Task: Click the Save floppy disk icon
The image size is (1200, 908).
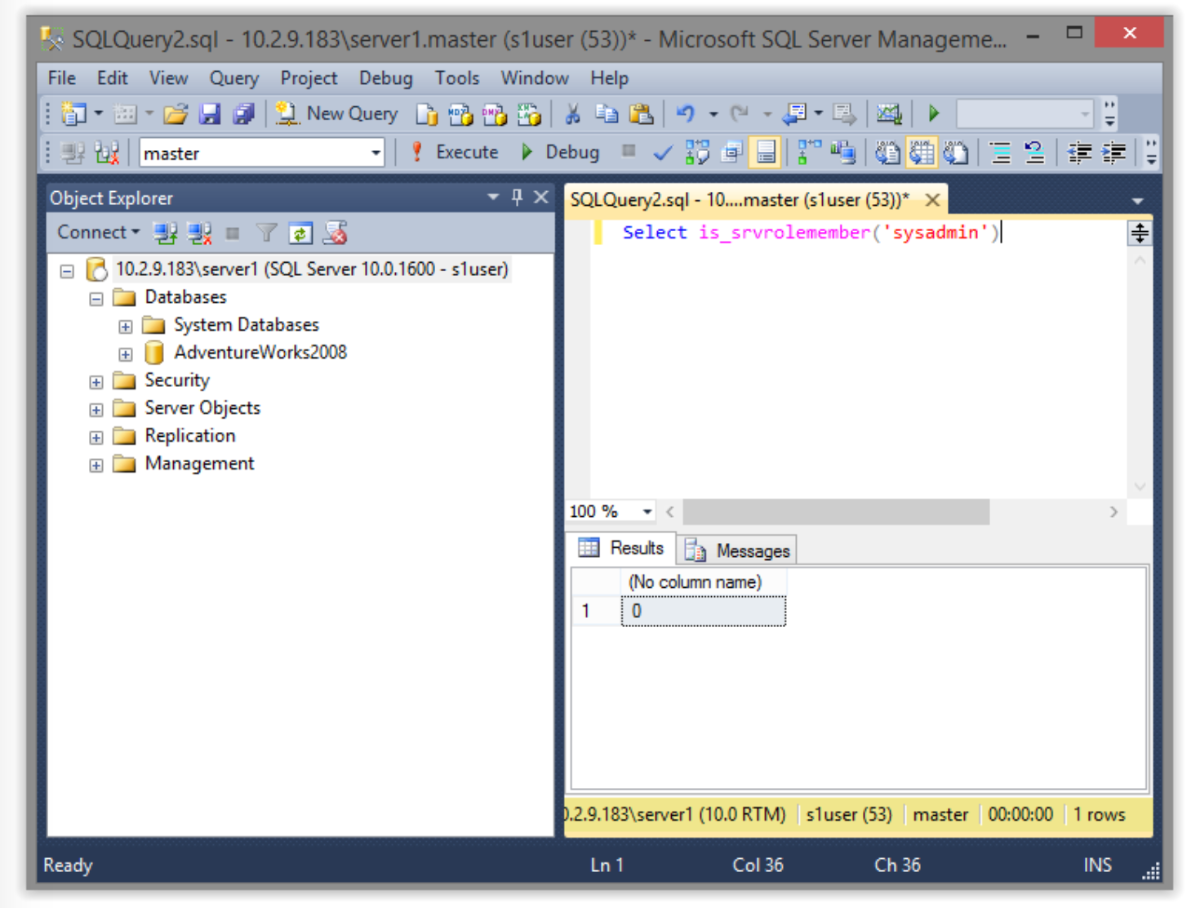Action: (209, 114)
